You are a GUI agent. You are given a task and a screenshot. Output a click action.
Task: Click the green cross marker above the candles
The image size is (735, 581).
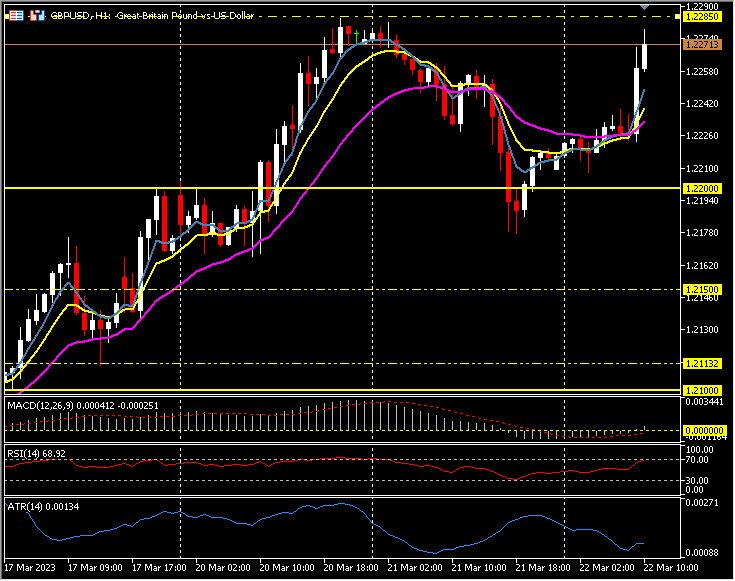tap(357, 32)
